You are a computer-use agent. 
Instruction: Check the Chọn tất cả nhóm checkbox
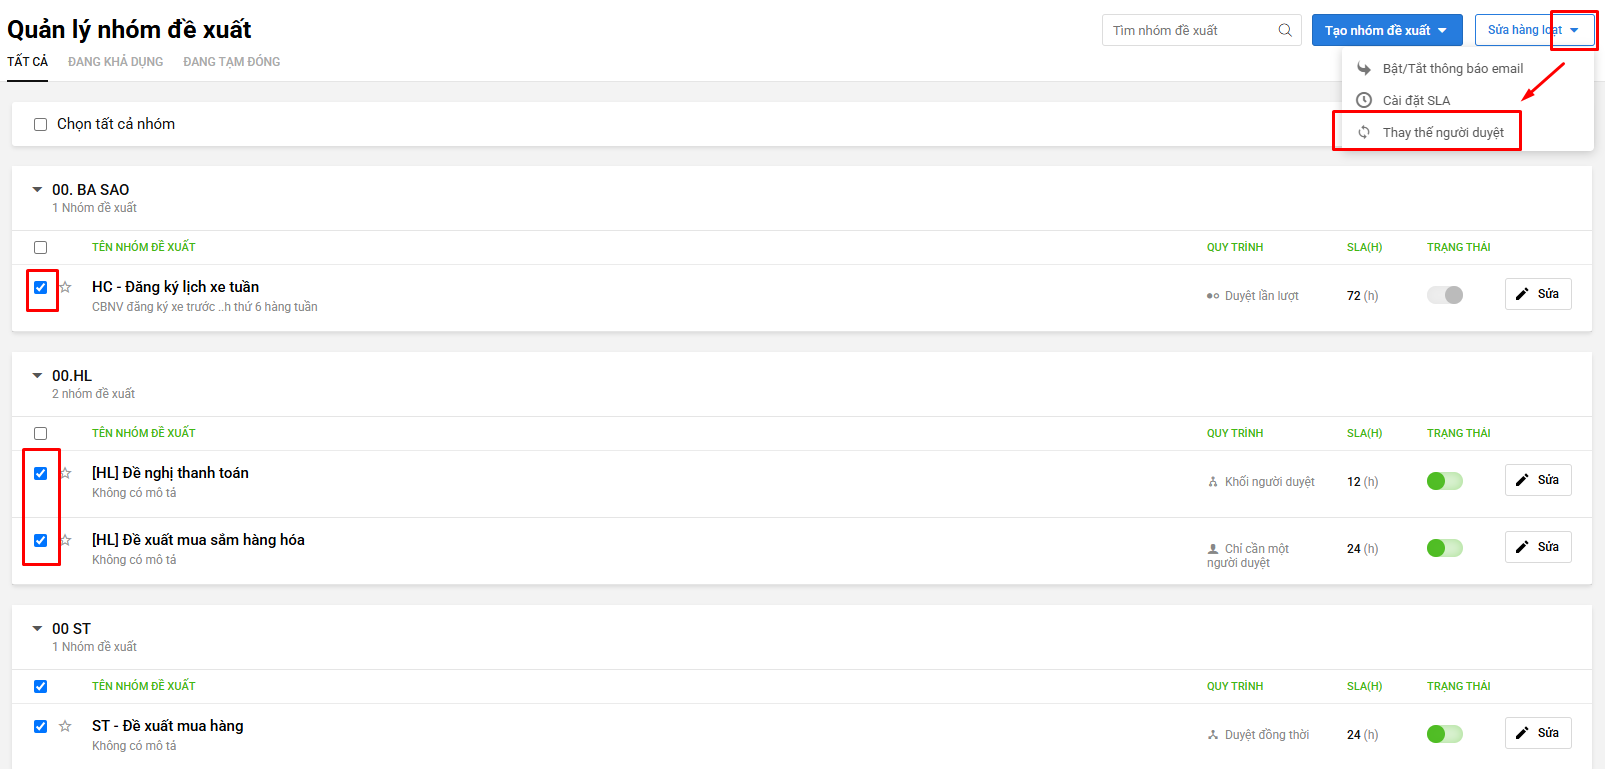40,124
